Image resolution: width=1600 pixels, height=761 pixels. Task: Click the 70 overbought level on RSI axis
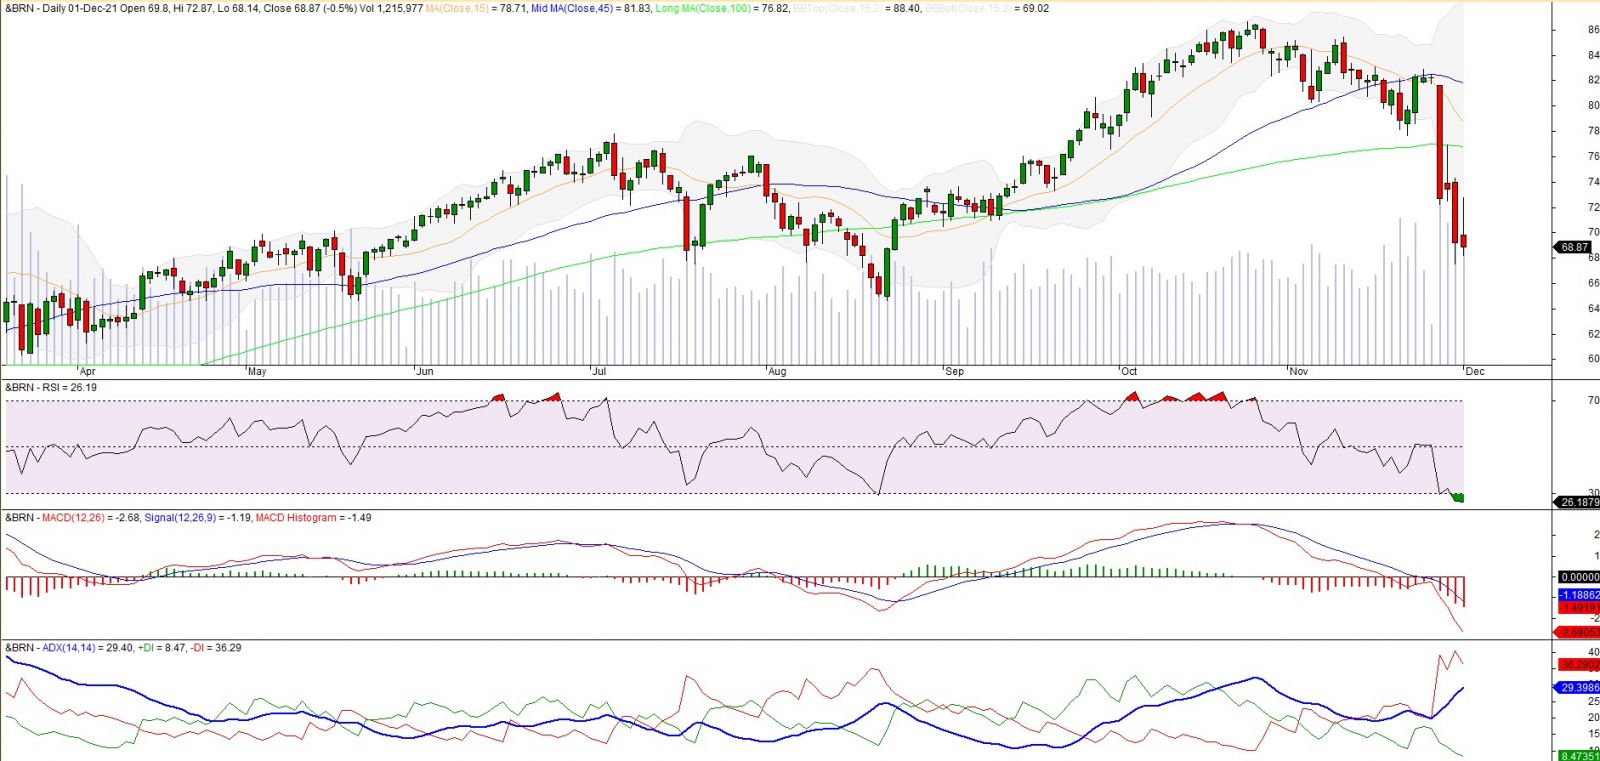coord(1593,401)
